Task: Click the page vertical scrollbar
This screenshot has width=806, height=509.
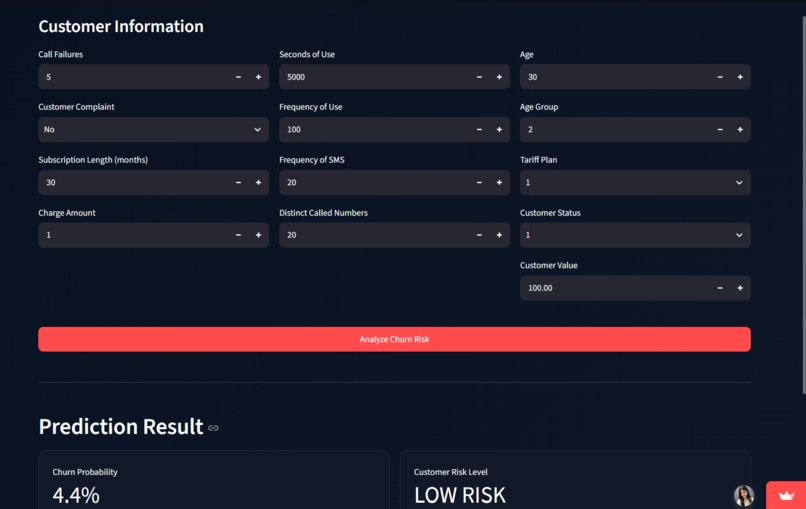Action: click(x=804, y=206)
